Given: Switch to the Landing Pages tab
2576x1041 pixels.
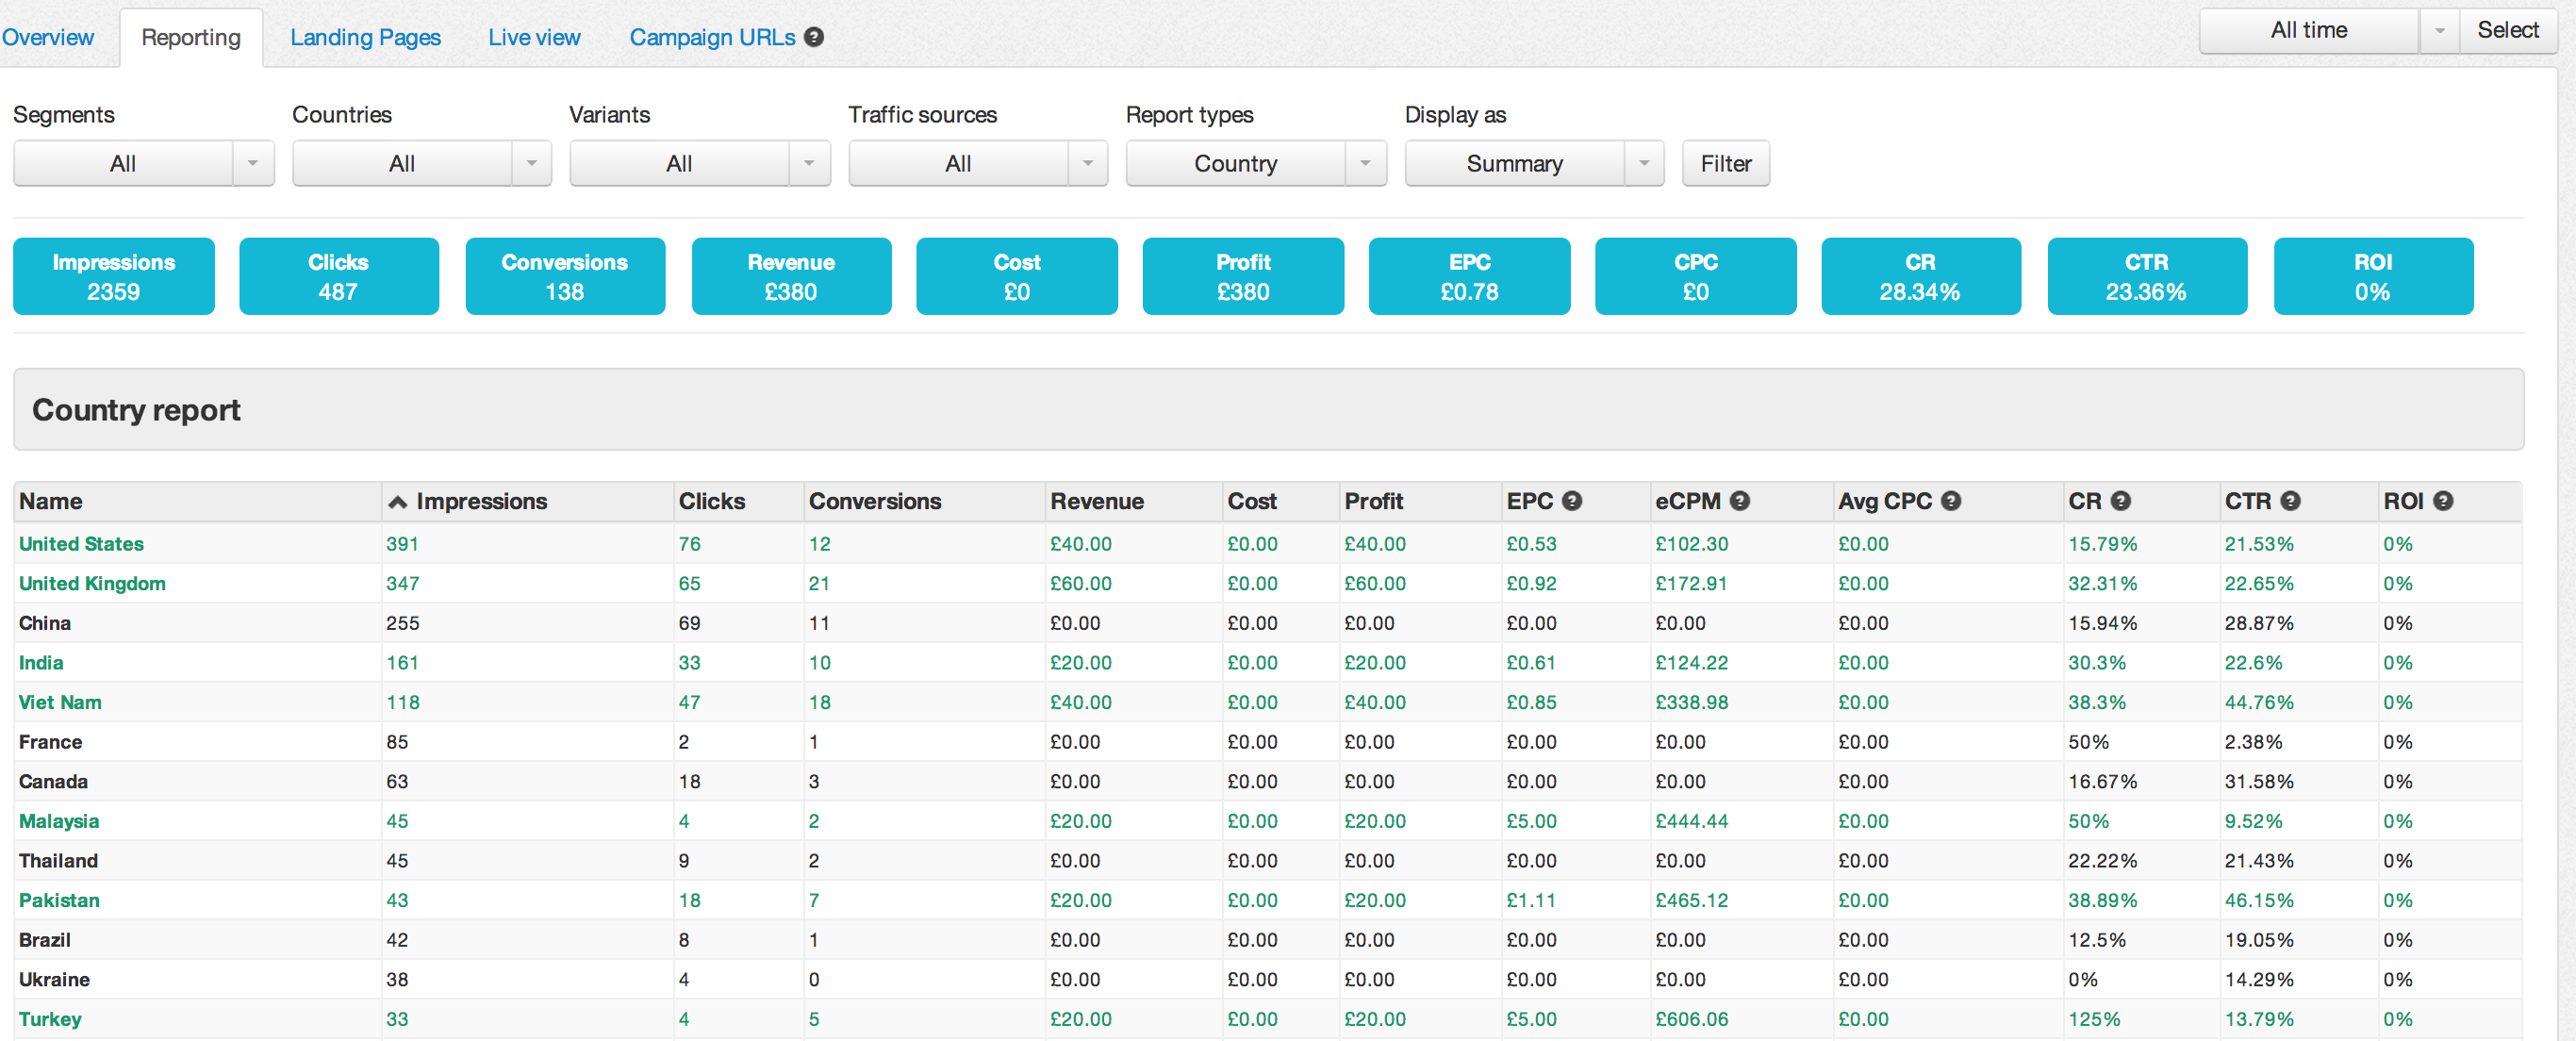Looking at the screenshot, I should point(365,37).
